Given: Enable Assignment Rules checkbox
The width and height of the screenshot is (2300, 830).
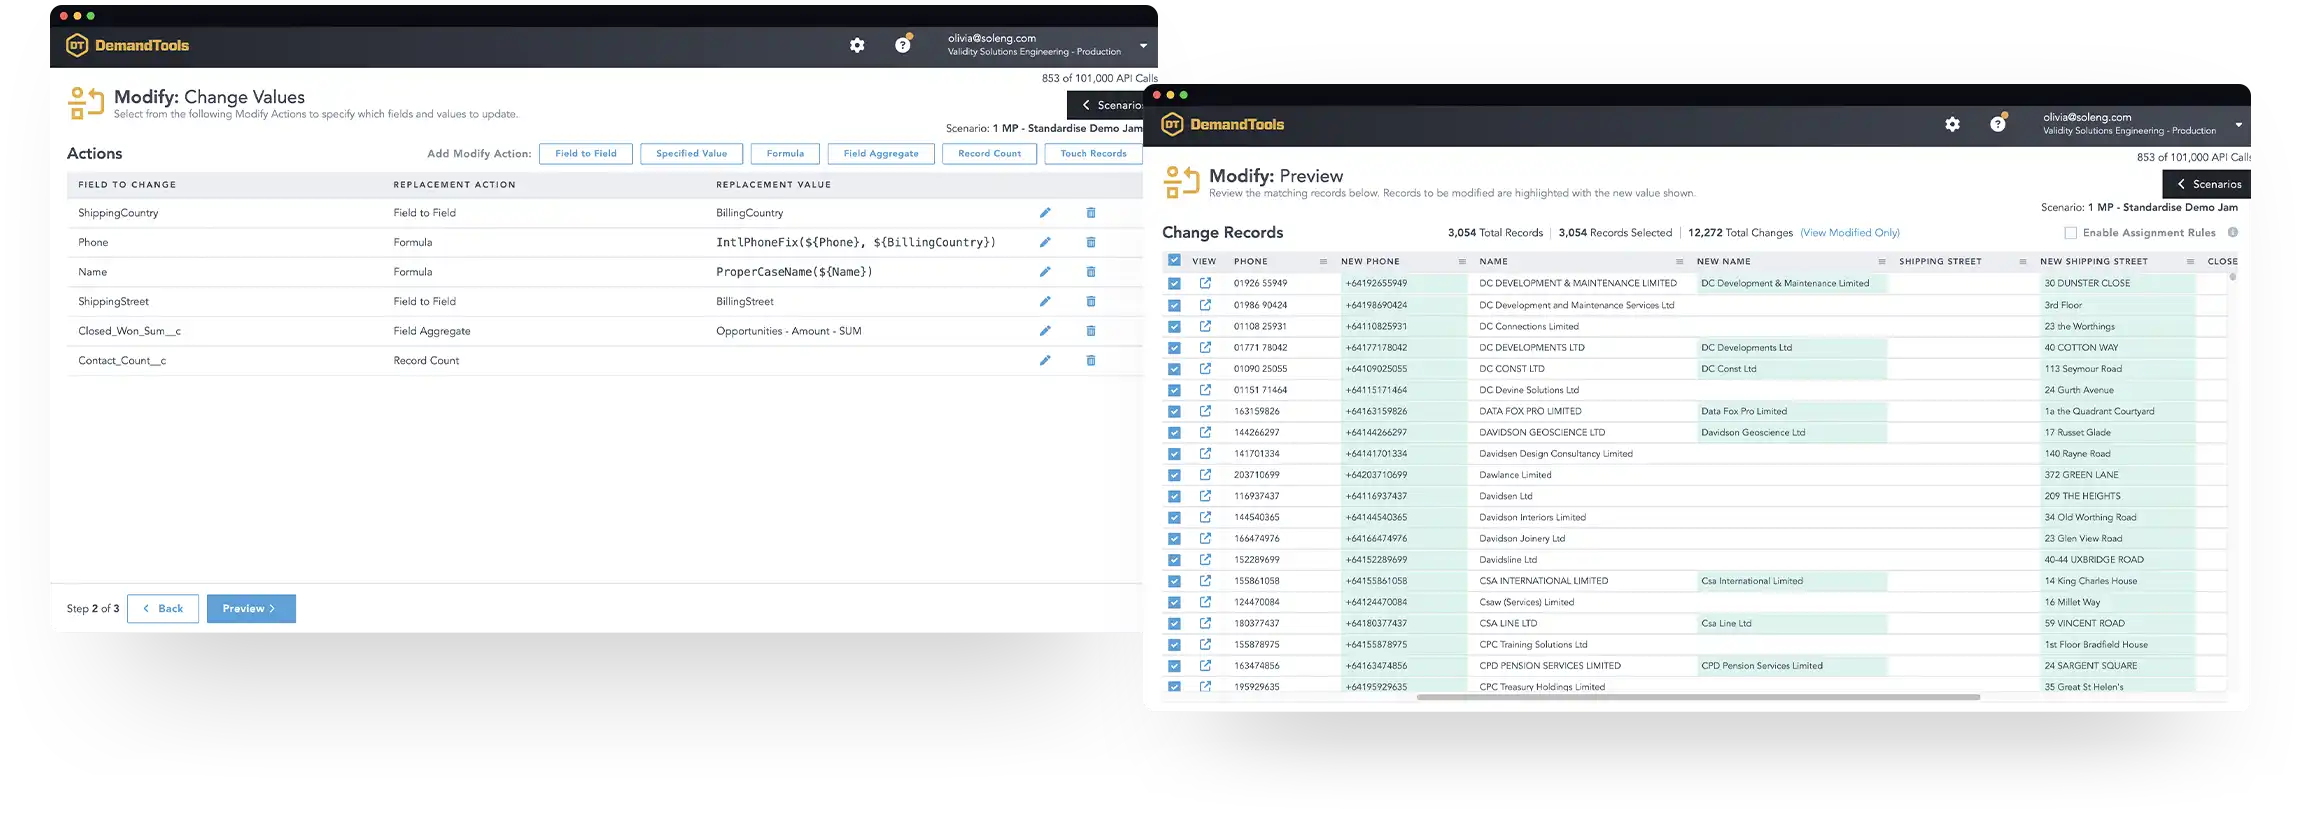Looking at the screenshot, I should 2071,233.
